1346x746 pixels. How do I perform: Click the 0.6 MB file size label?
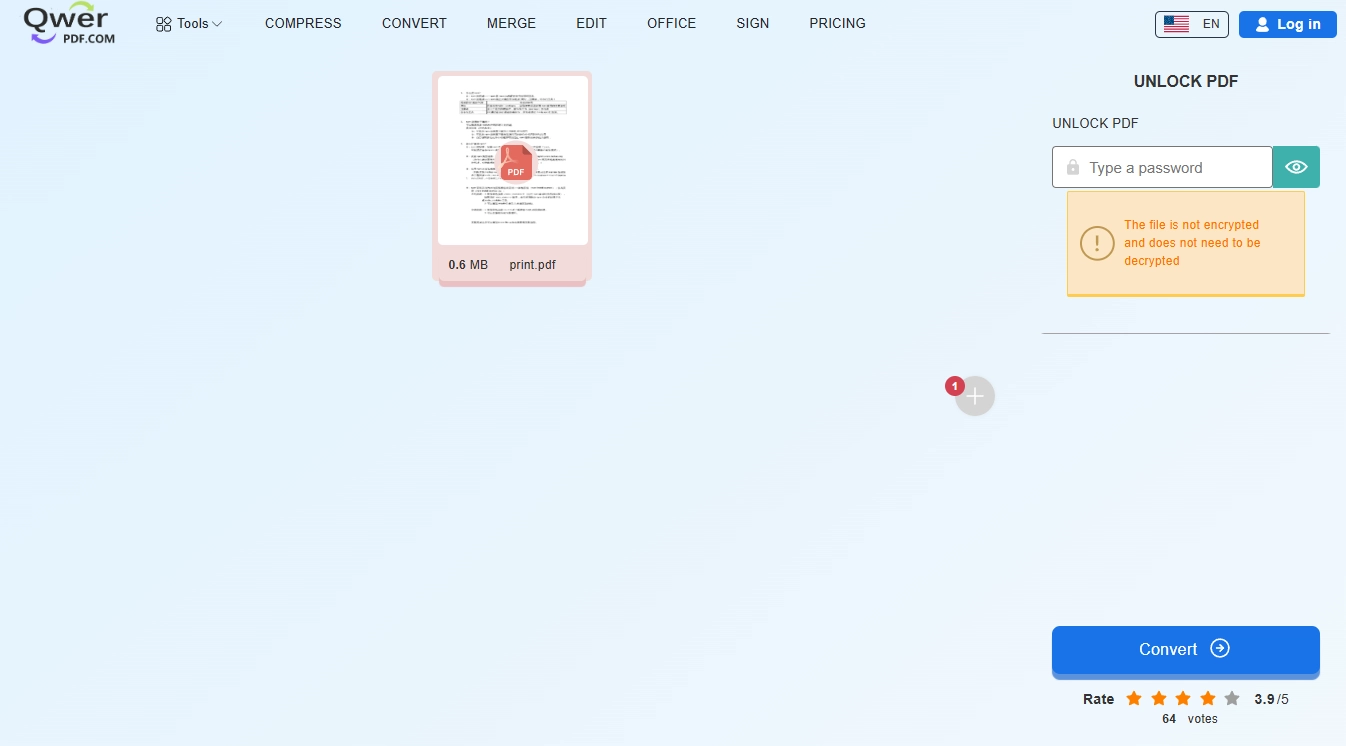pos(468,265)
